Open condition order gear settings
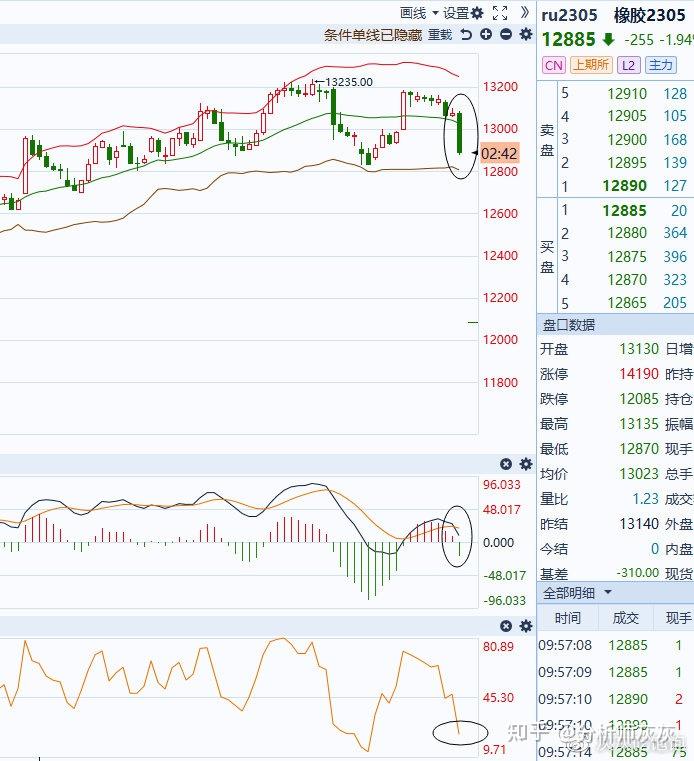Viewport: 694px width, 761px height. 526,34
